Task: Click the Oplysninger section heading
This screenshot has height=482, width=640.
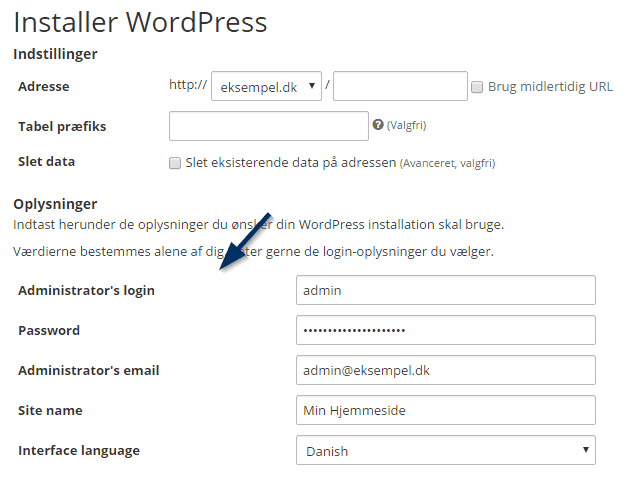Action: point(56,204)
